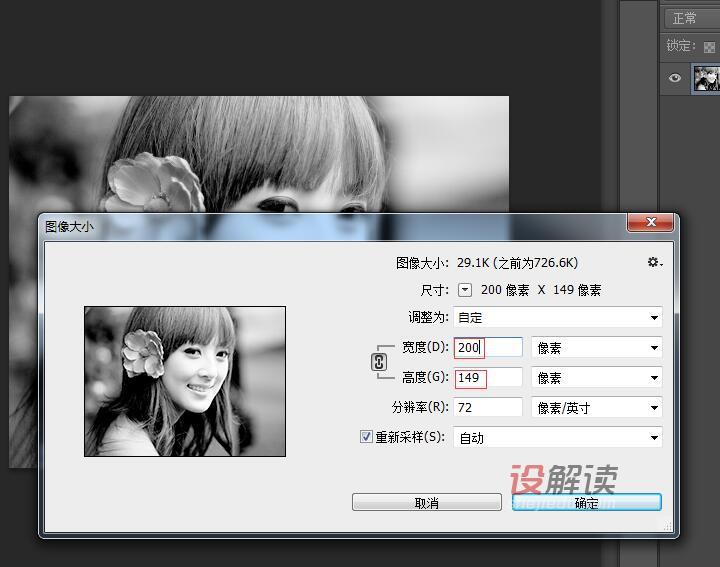The width and height of the screenshot is (720, 567).
Task: Open the height unit 像素 dropdown
Action: [x=597, y=378]
